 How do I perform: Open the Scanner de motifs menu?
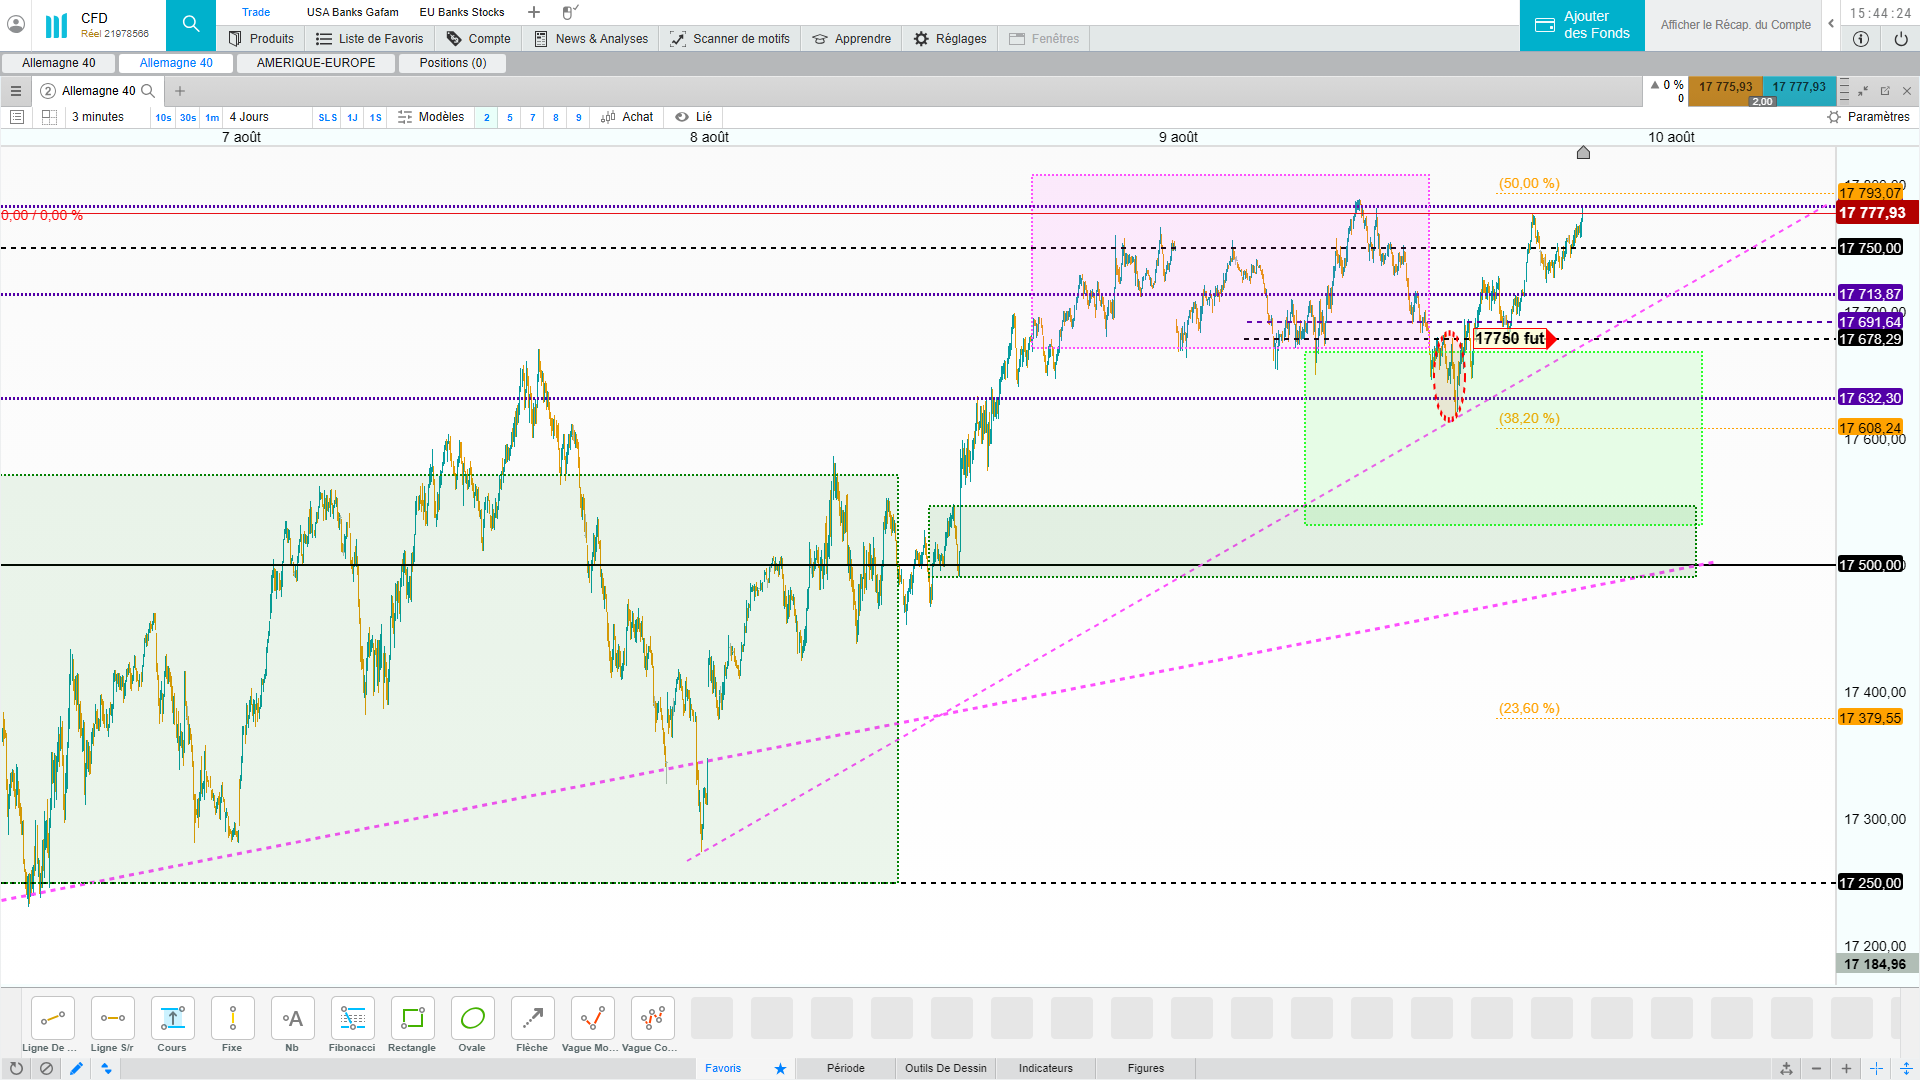click(x=729, y=39)
